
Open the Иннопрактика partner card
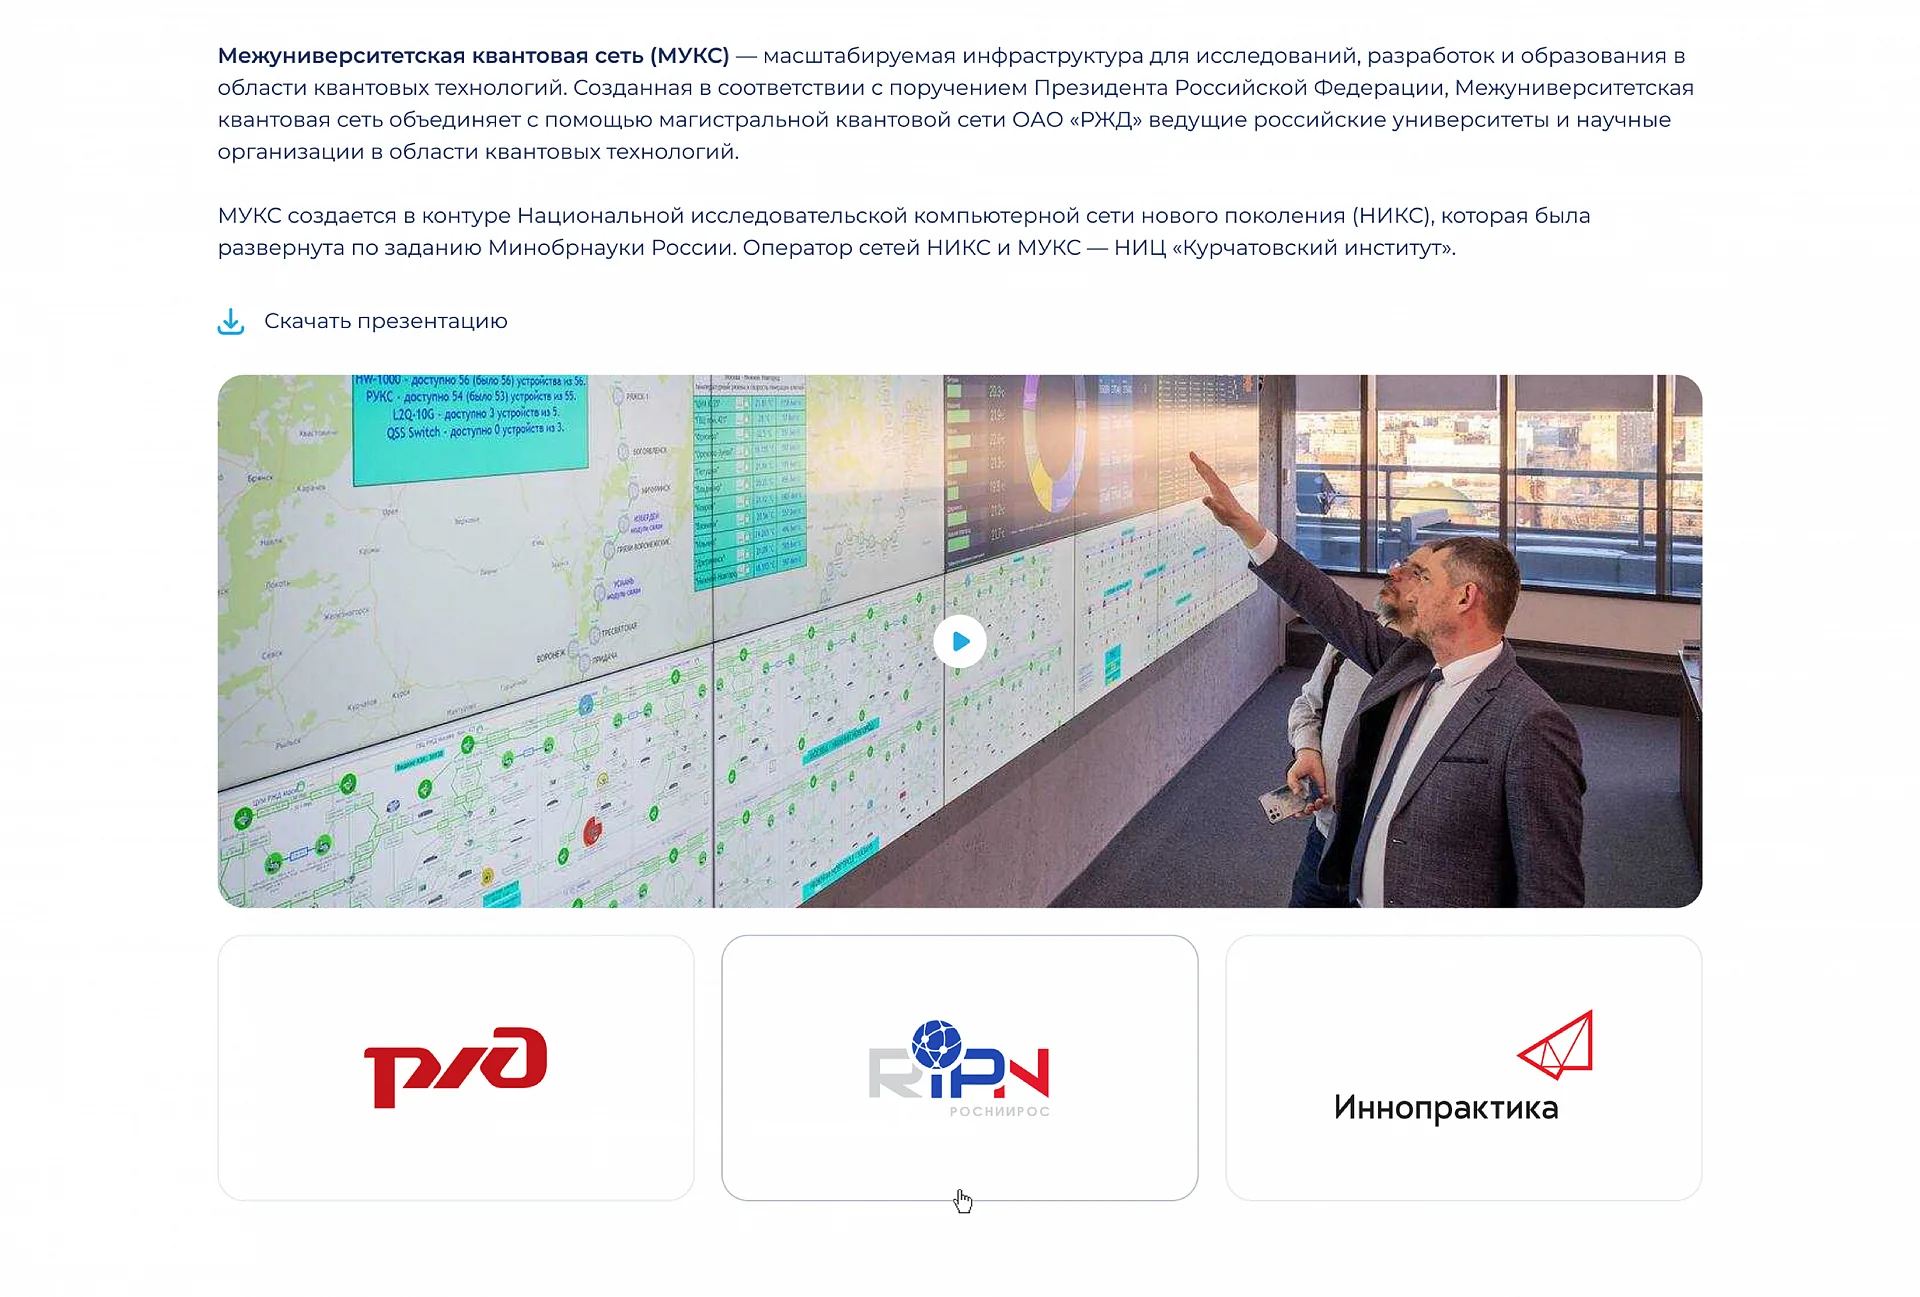pyautogui.click(x=1464, y=1068)
